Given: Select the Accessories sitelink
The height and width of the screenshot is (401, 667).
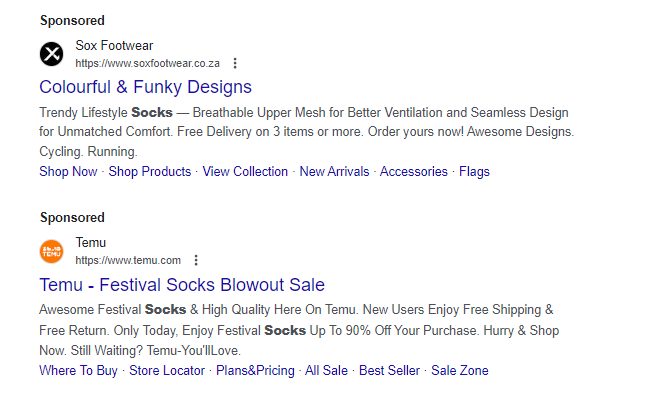Looking at the screenshot, I should click(414, 171).
